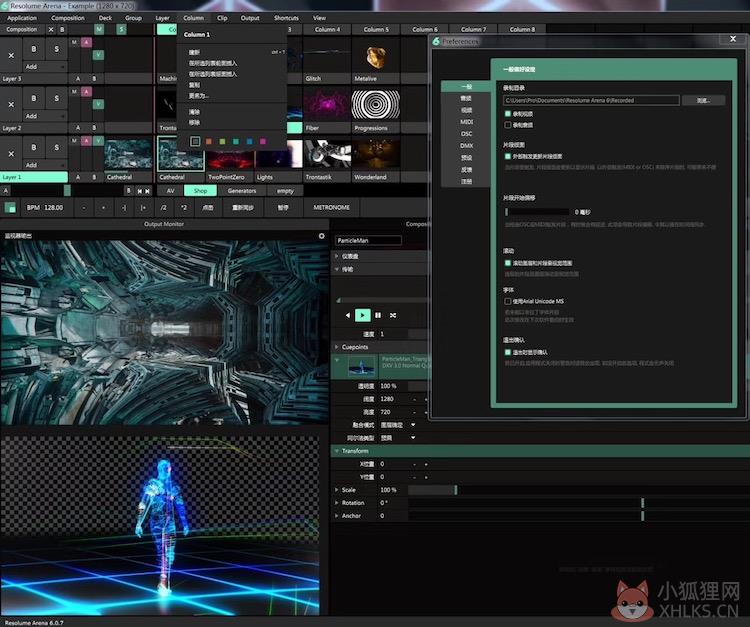Solo Layer 2 with the S button

click(56, 98)
